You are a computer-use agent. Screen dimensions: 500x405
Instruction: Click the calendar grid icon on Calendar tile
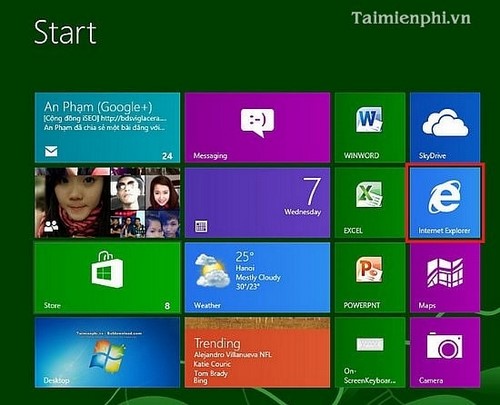(x=201, y=227)
